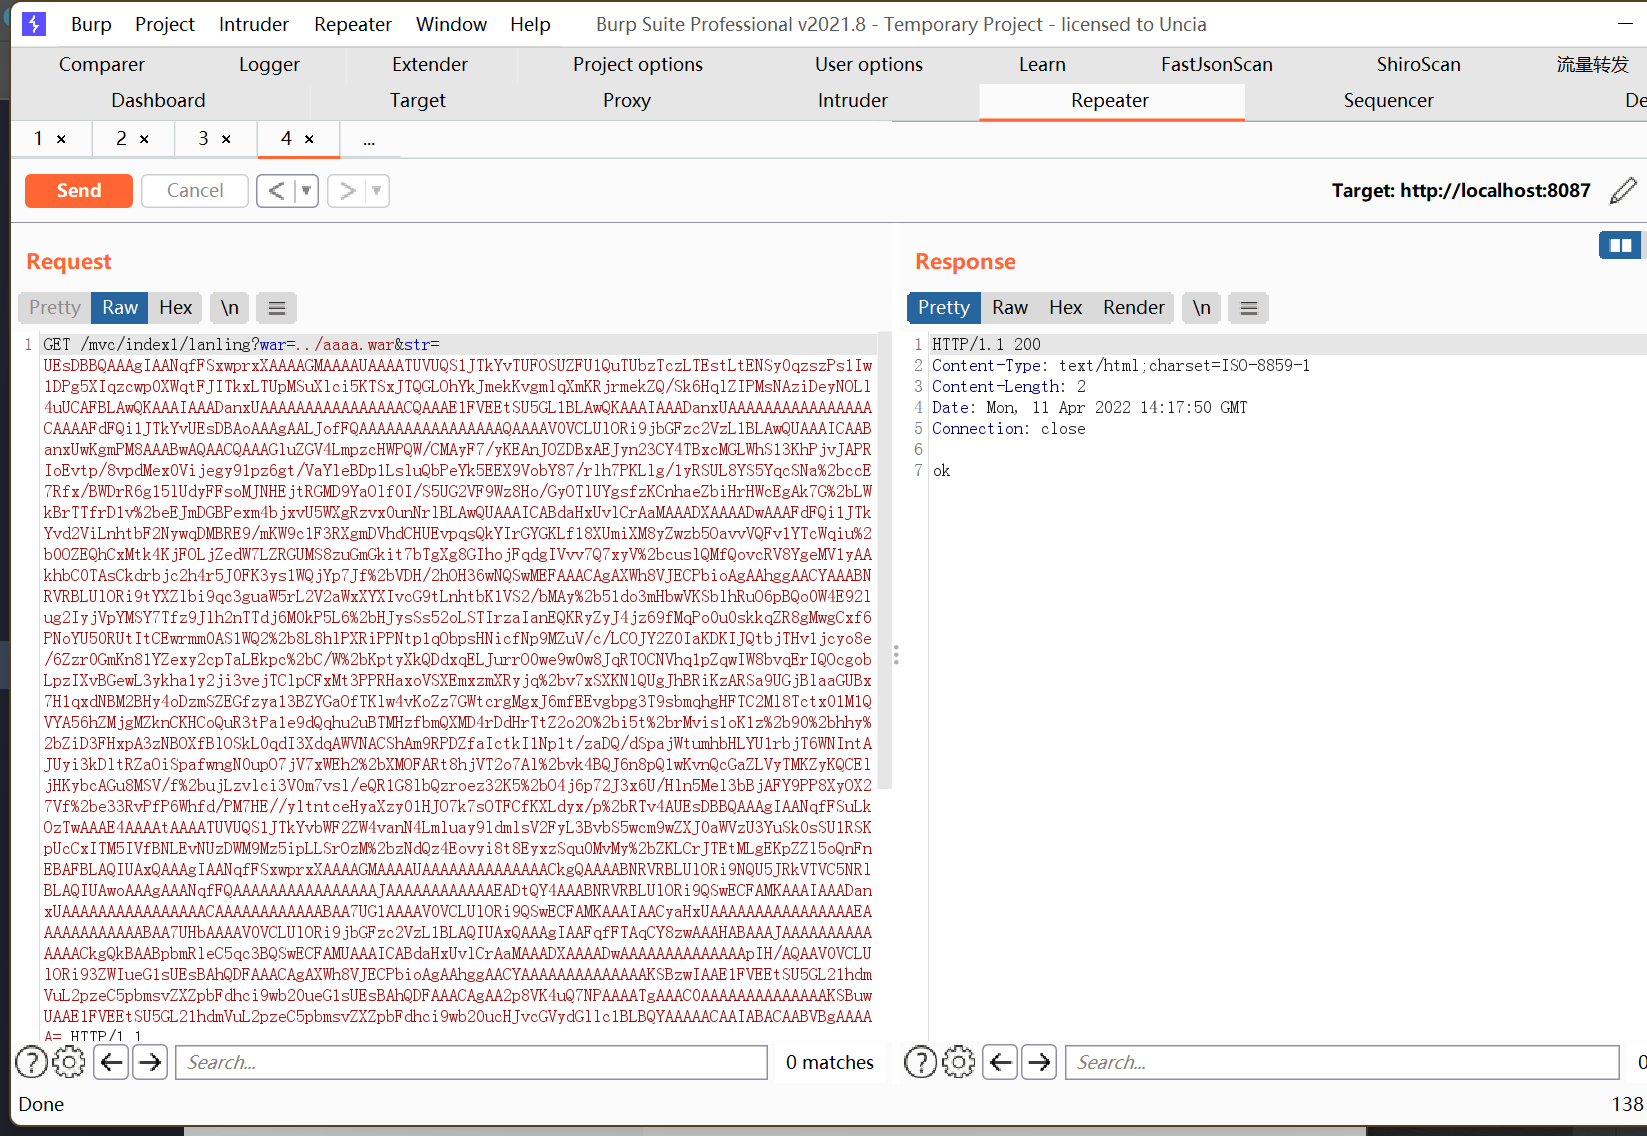Toggle the response \n non-printable characters button
Viewport: 1647px width, 1136px height.
[x=1201, y=307]
